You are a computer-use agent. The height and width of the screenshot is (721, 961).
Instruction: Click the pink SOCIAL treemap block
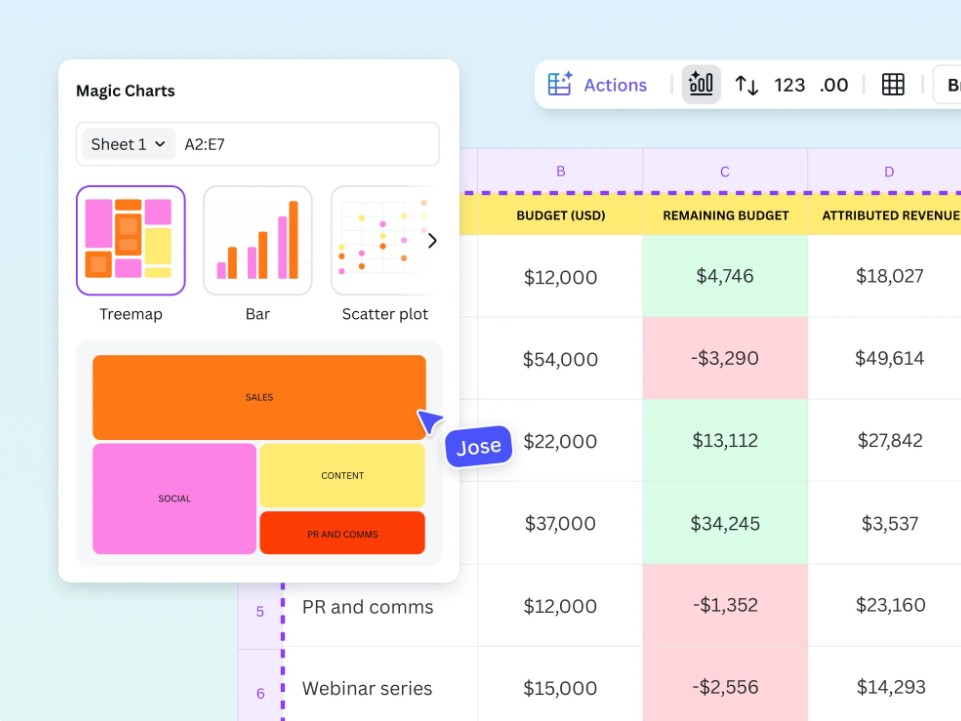[x=175, y=498]
